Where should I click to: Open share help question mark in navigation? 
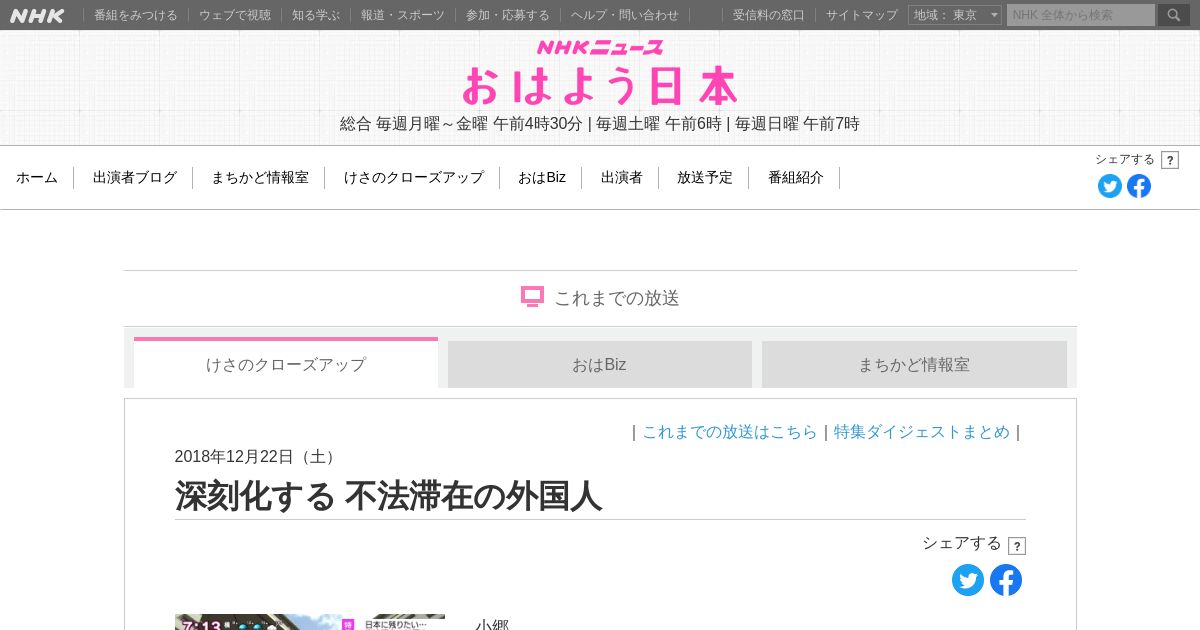pos(1170,160)
